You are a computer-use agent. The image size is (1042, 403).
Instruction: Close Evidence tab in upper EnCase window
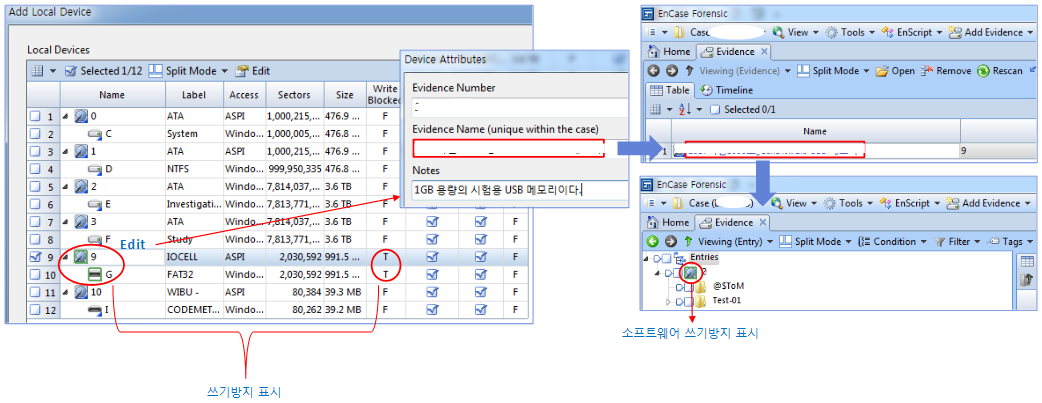764,52
